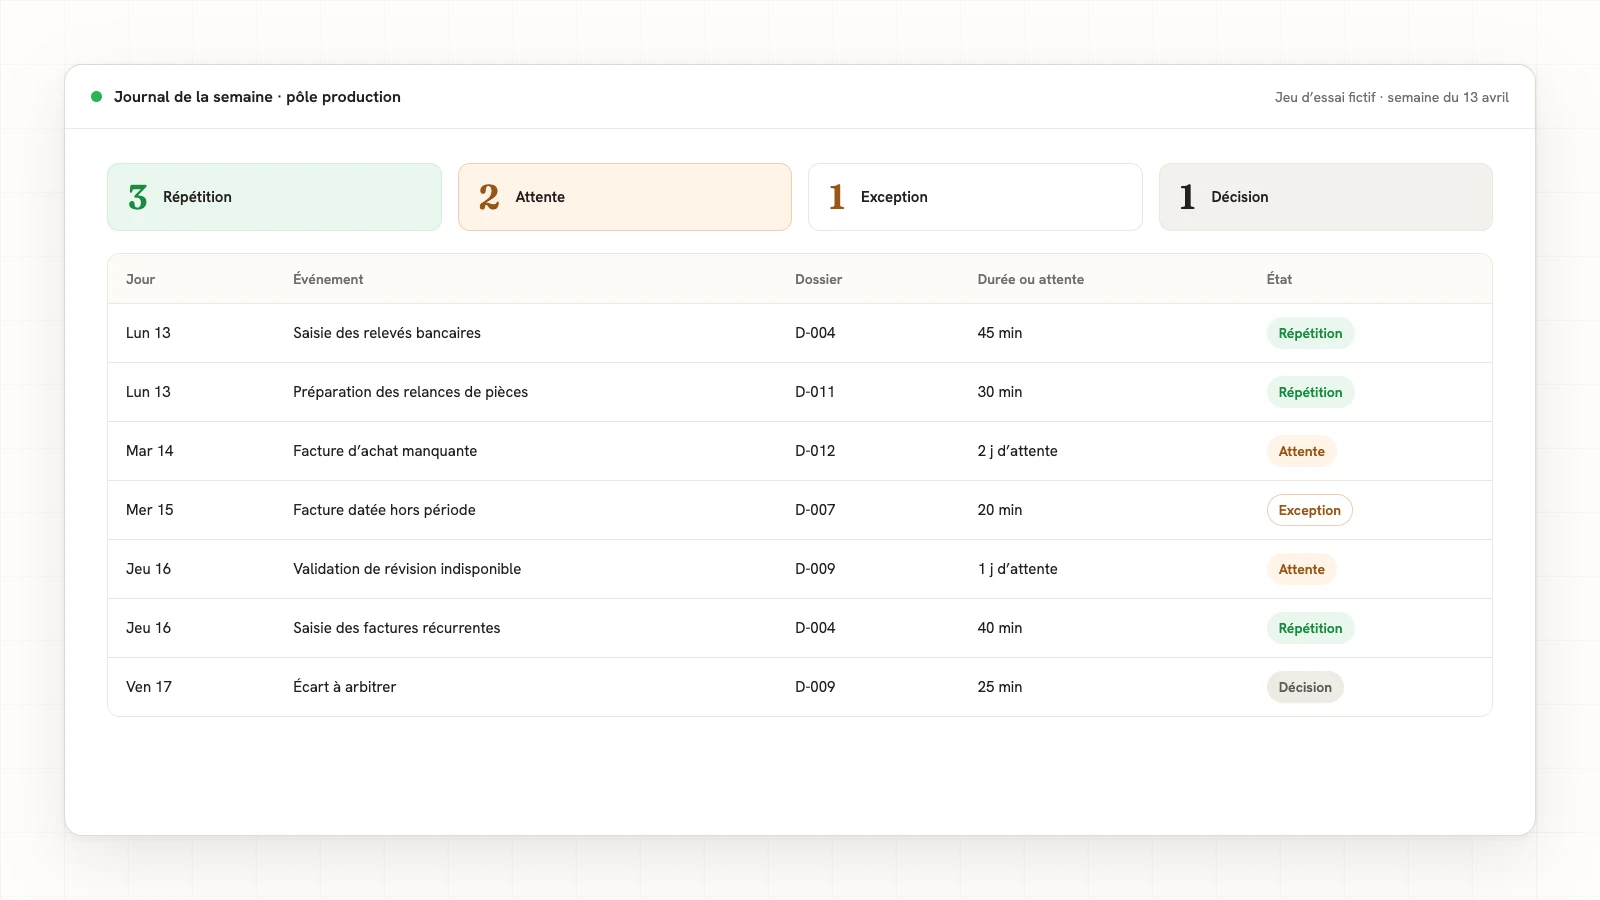Open dossier D-007 in hors période row

point(815,510)
